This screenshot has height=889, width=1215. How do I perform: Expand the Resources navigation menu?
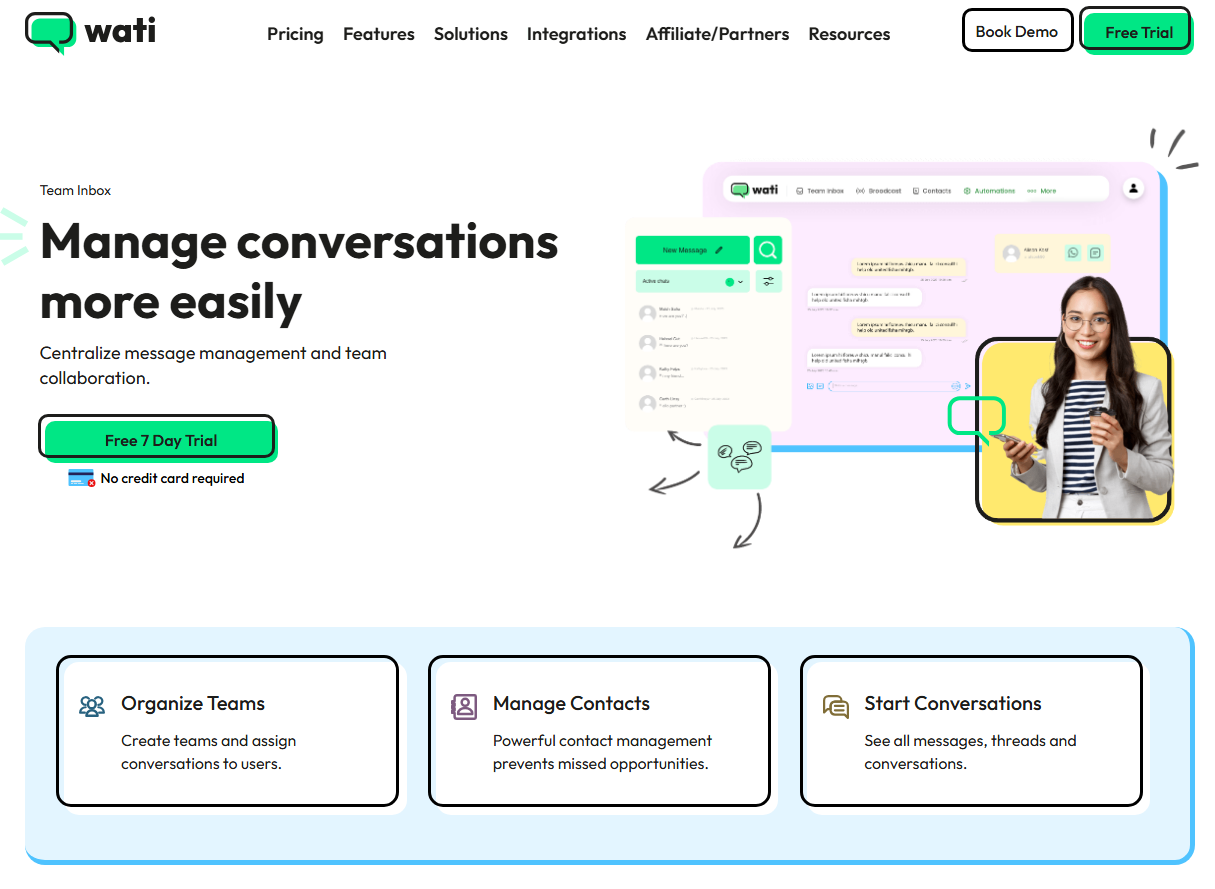tap(849, 34)
